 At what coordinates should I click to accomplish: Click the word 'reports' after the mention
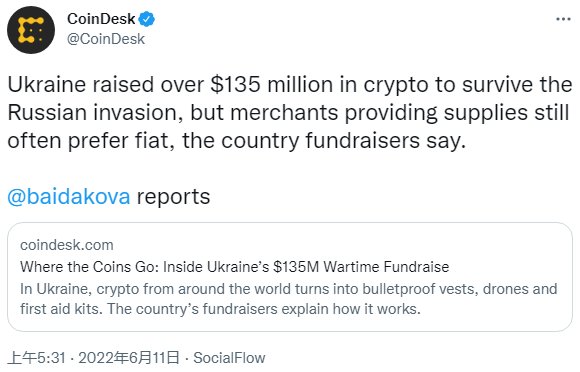point(173,196)
